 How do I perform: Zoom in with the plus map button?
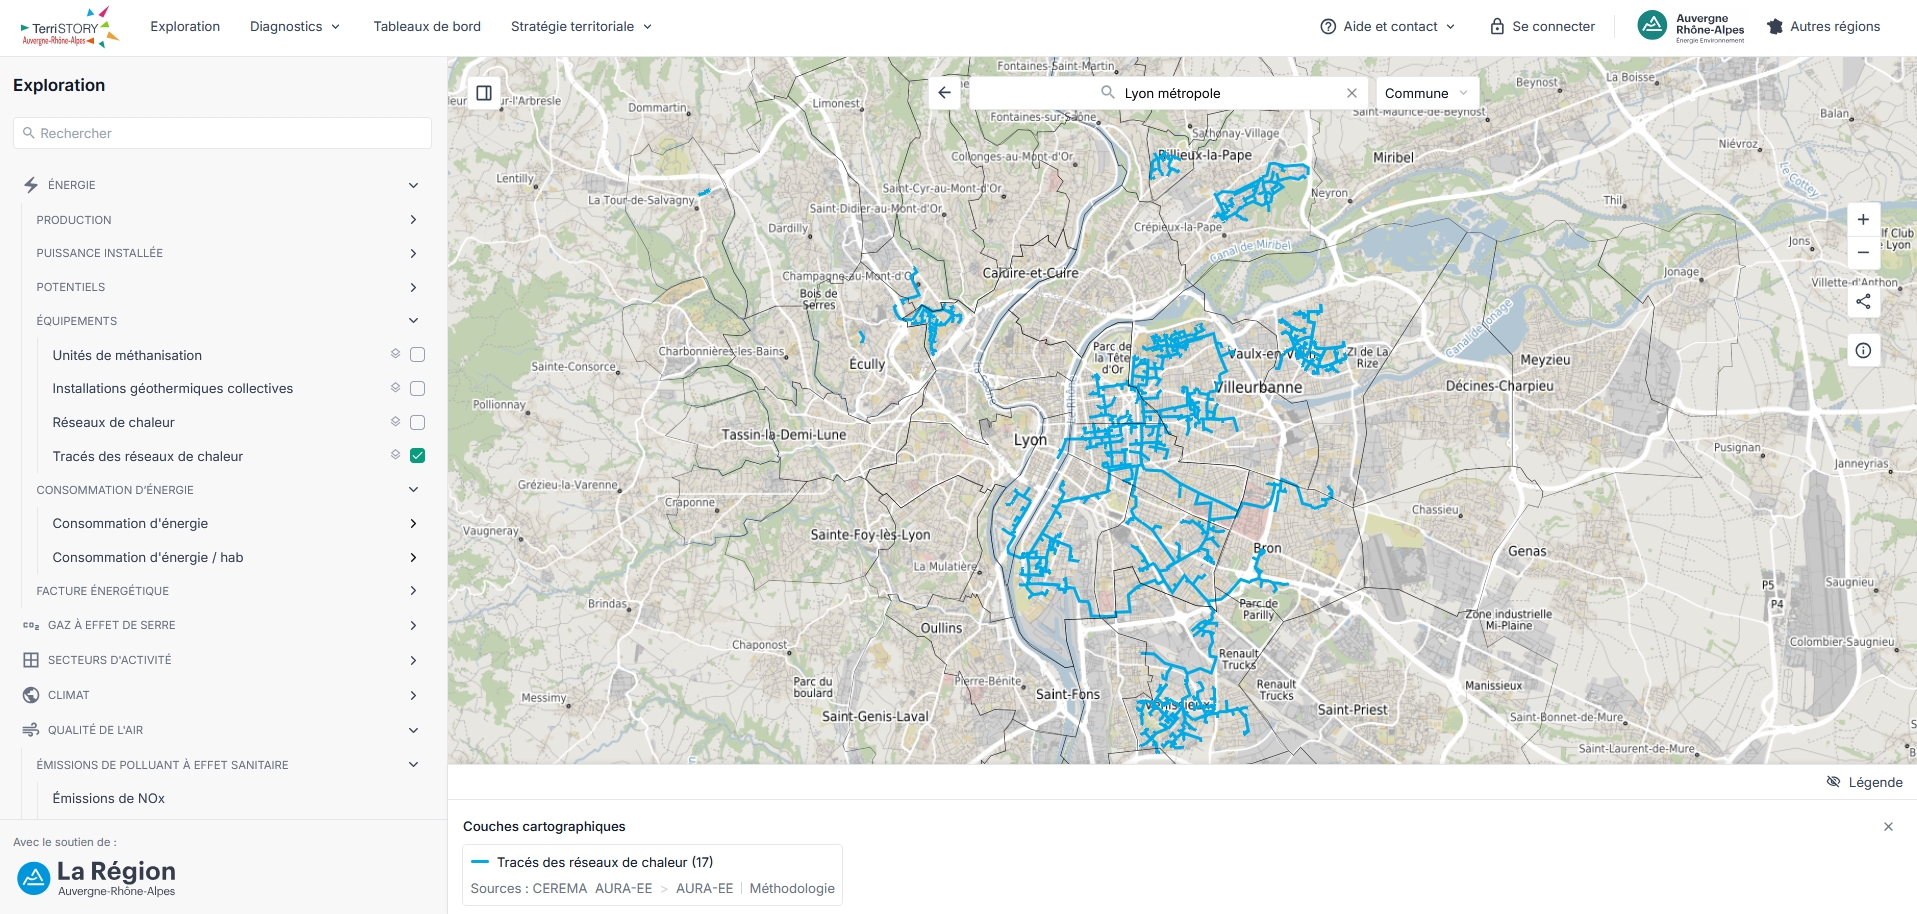[x=1863, y=220]
